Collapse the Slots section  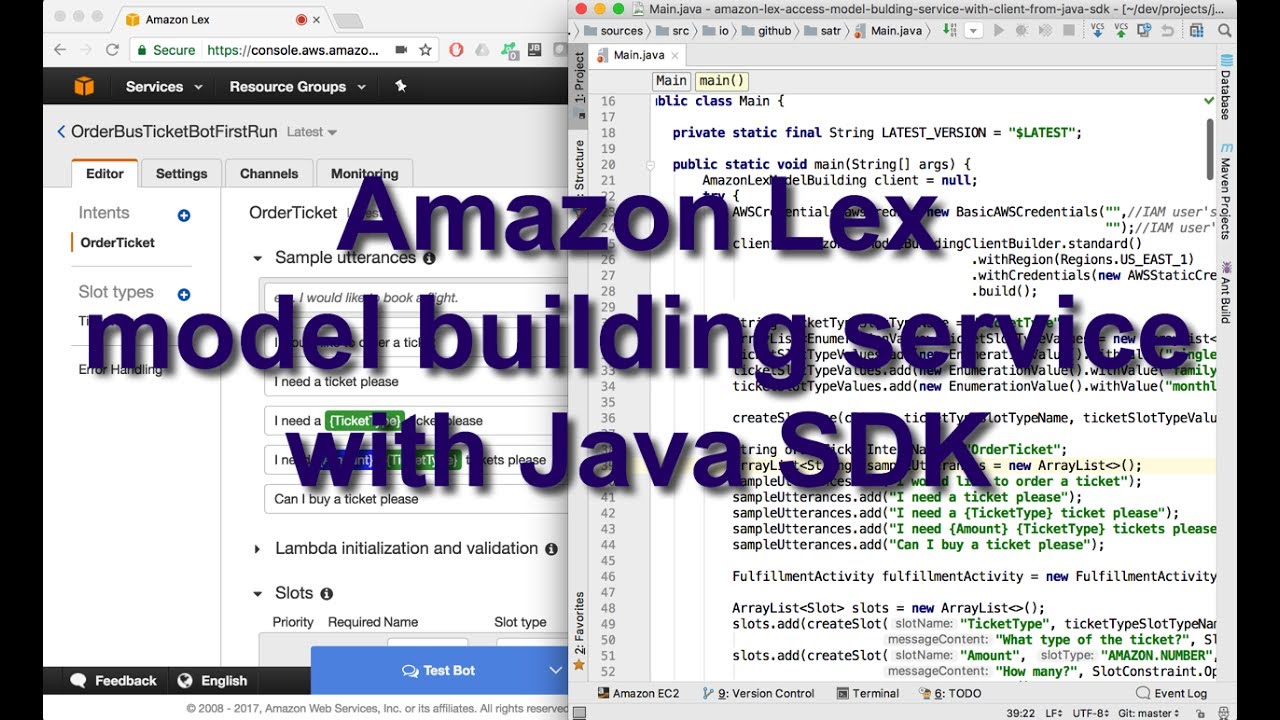tap(258, 594)
